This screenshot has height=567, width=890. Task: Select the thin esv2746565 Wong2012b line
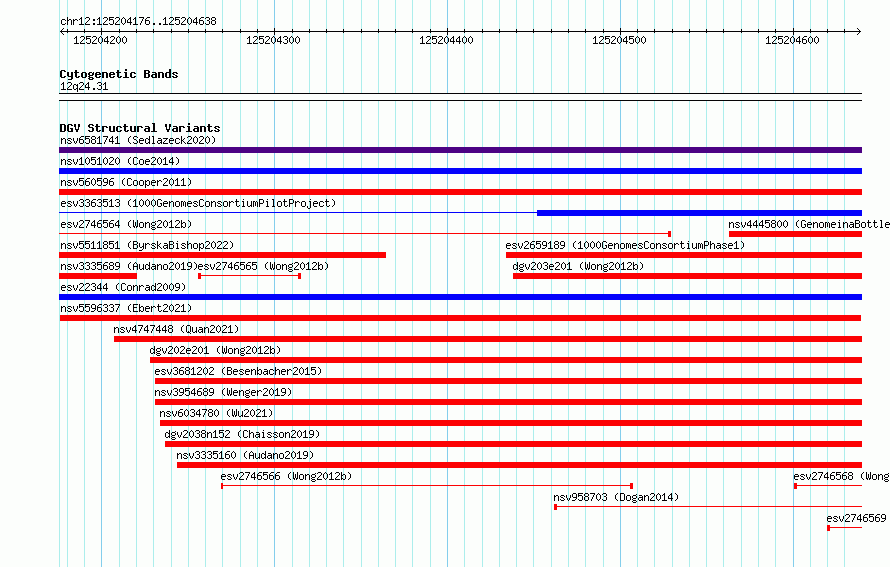coord(249,276)
